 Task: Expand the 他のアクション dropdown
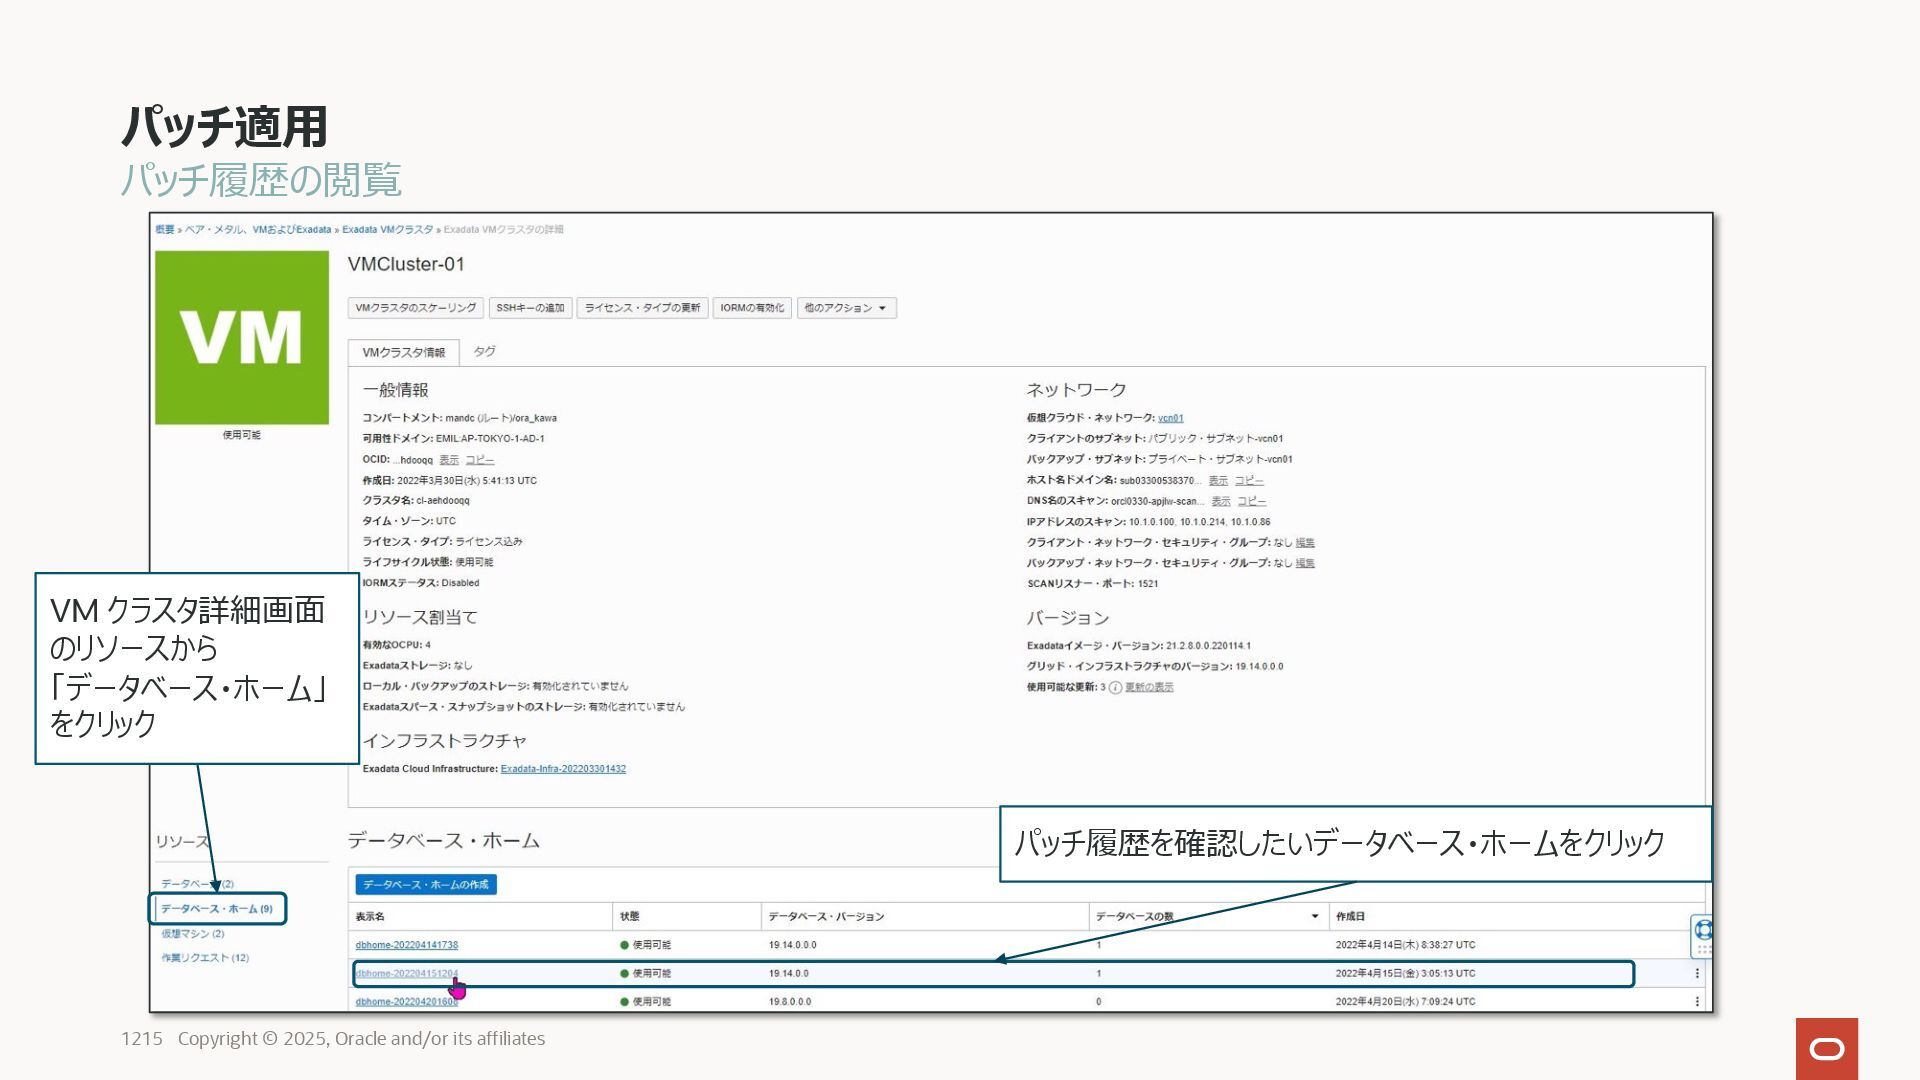tap(846, 308)
